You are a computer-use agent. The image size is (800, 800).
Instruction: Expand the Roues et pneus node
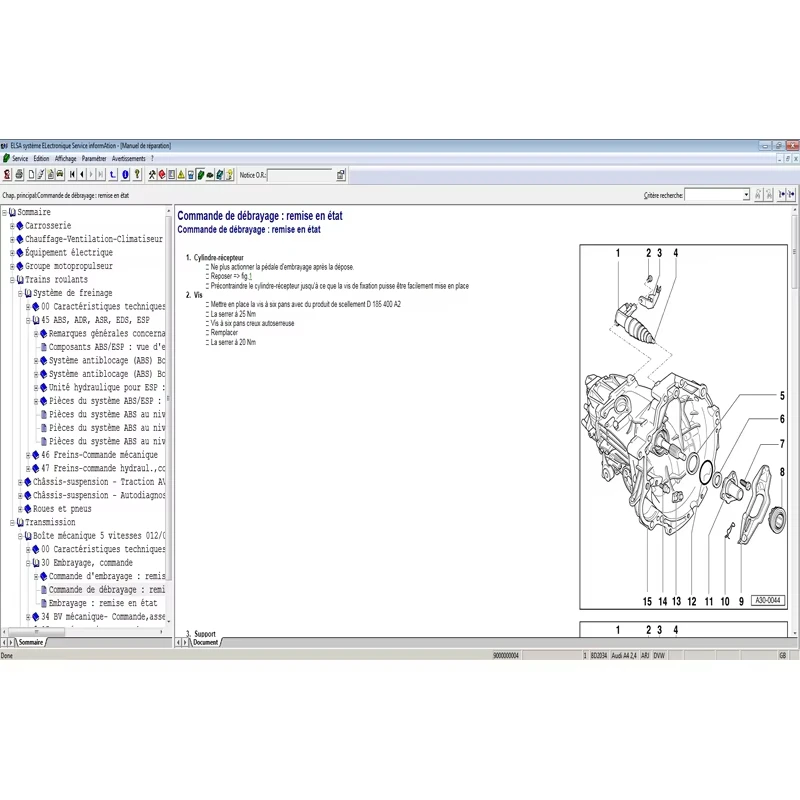tap(20, 509)
